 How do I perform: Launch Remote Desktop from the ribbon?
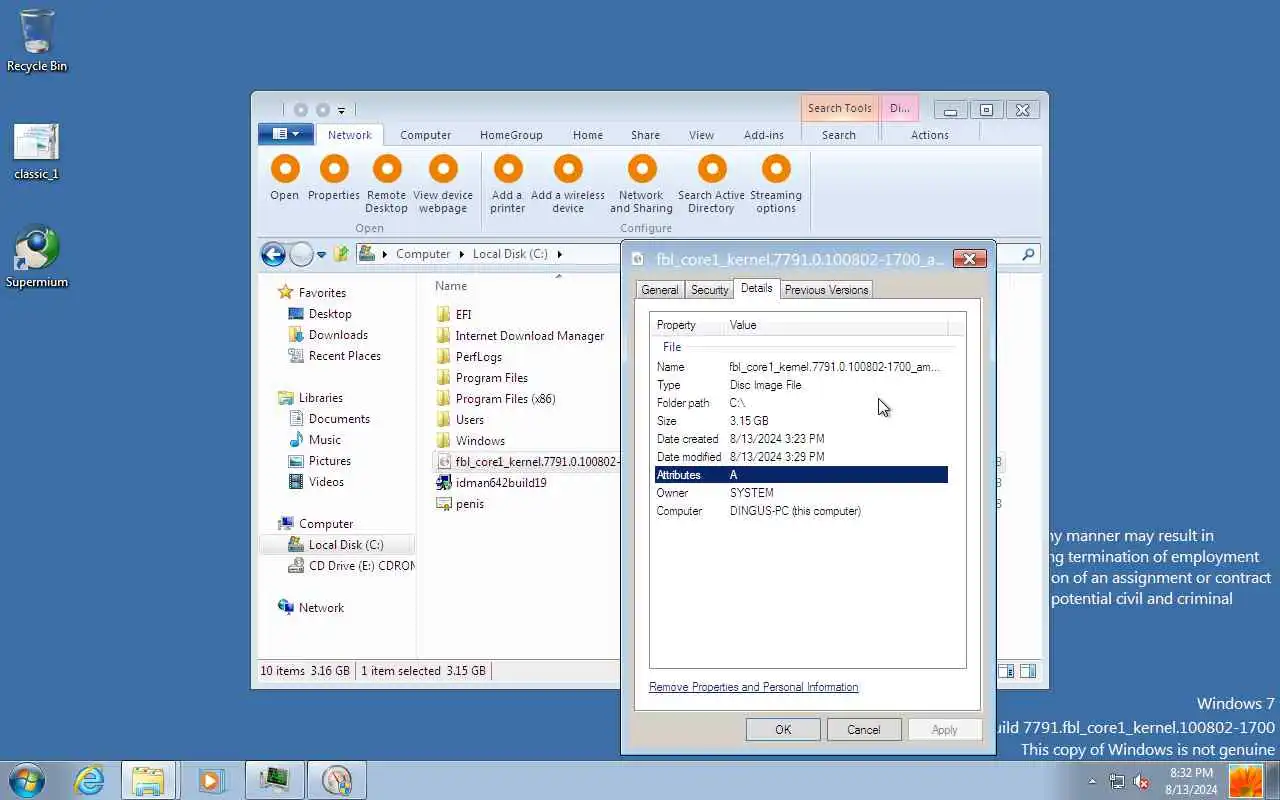[387, 169]
